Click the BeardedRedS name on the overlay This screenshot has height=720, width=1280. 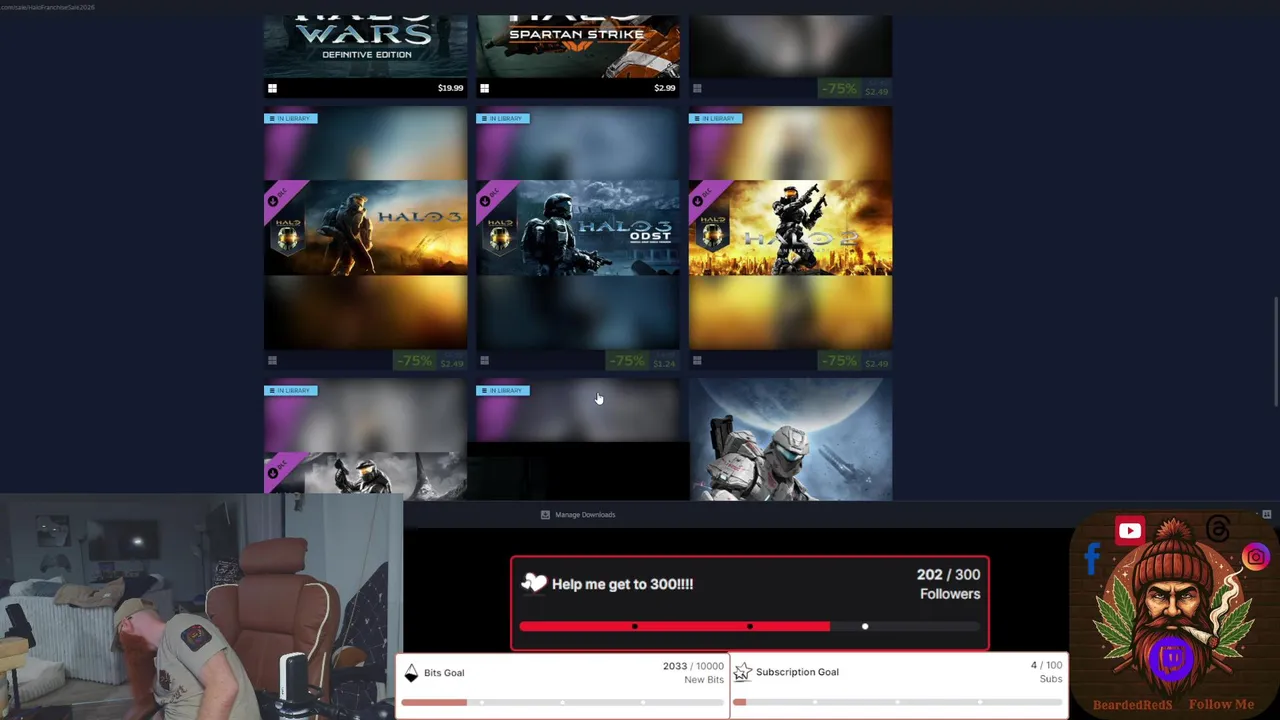(1132, 704)
